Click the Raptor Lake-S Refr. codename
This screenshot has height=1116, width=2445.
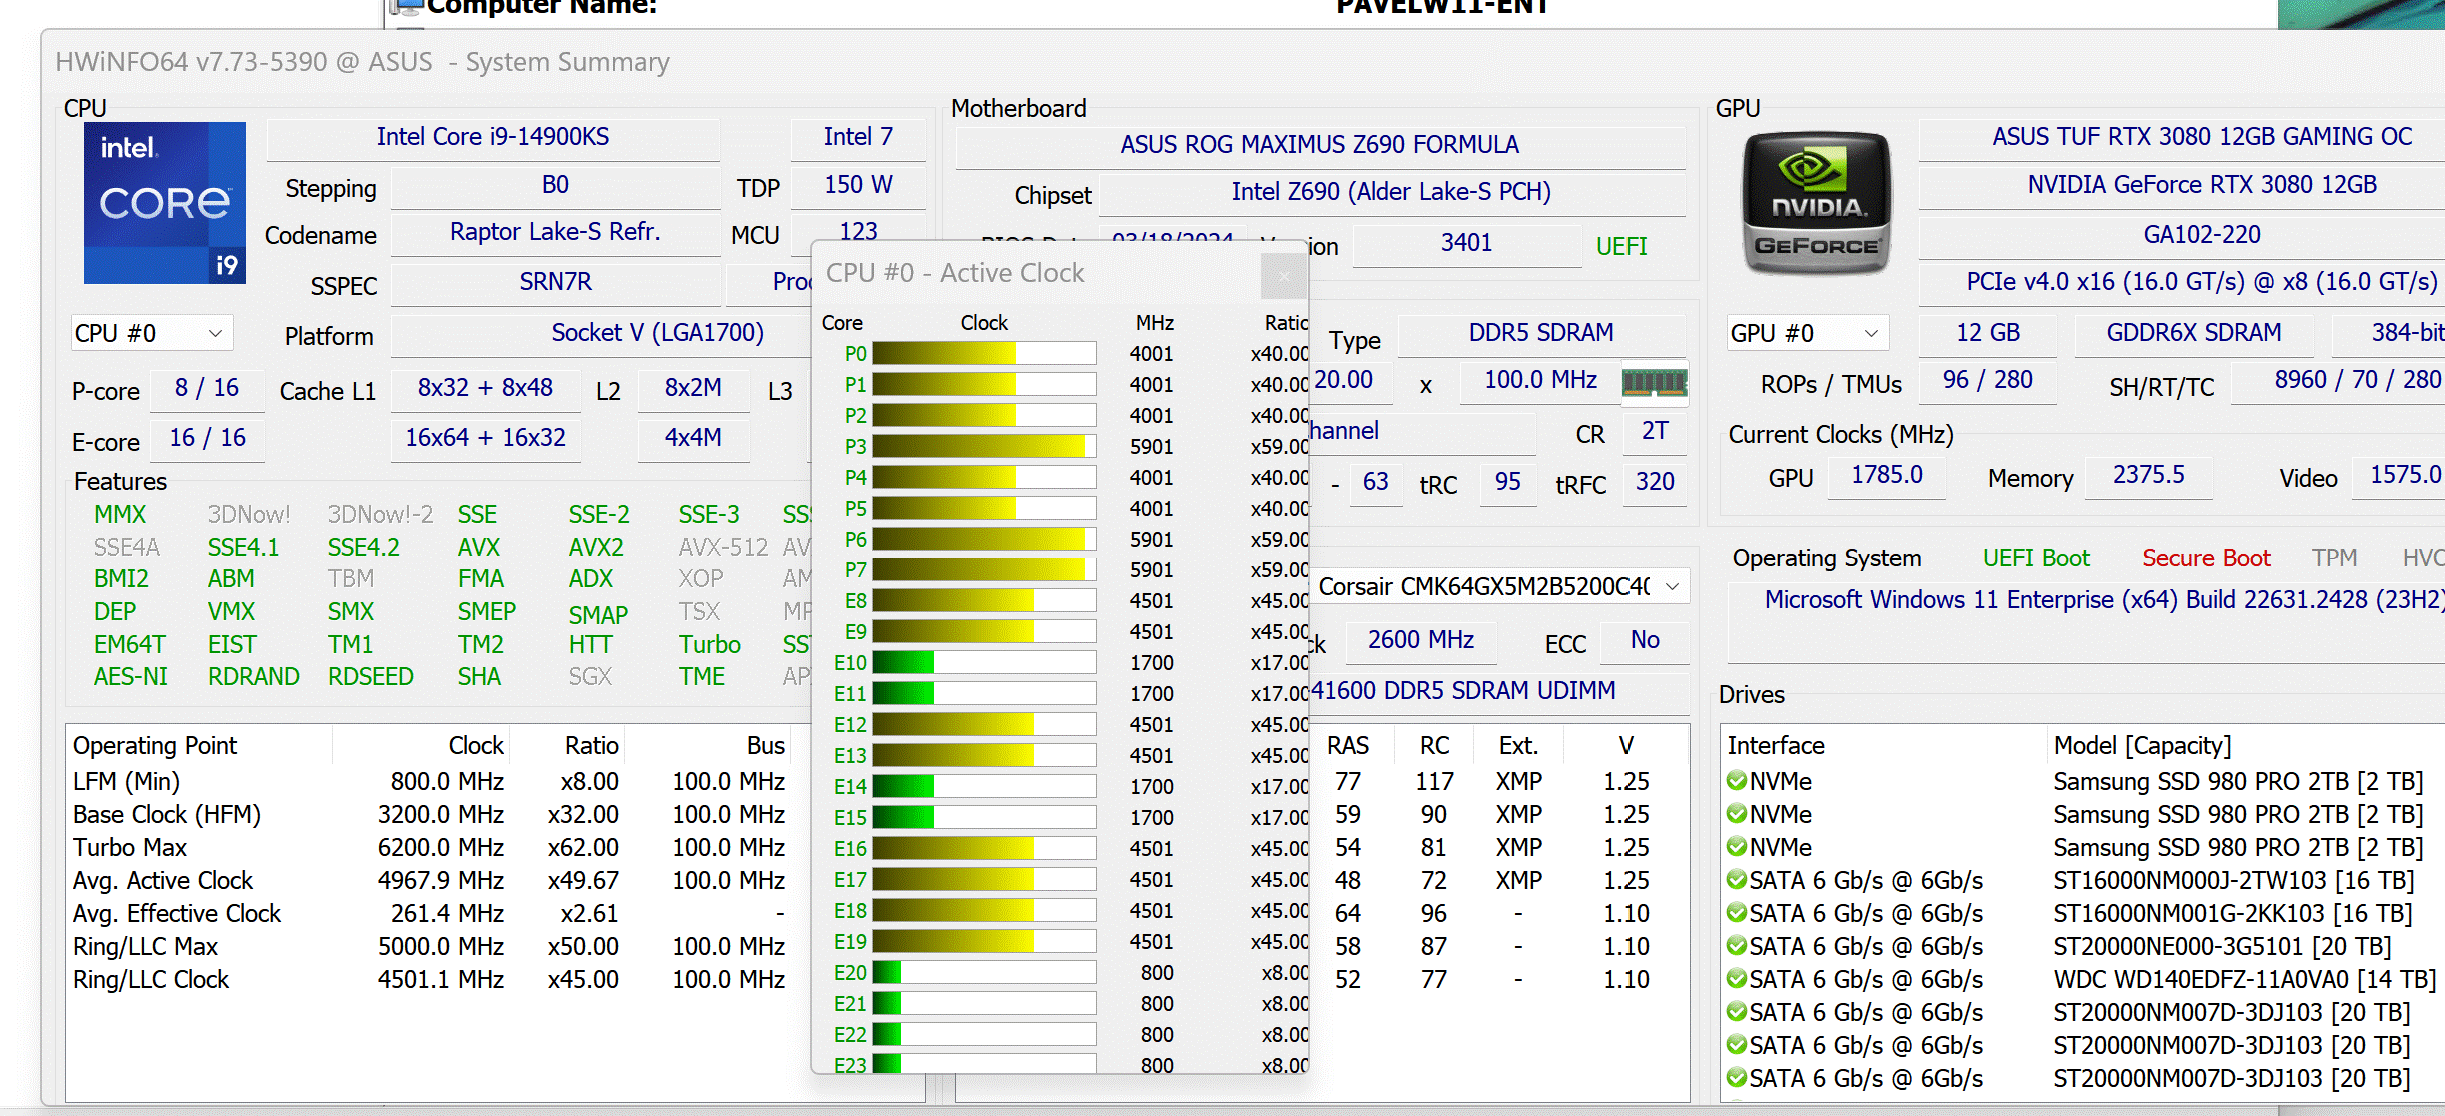[555, 232]
